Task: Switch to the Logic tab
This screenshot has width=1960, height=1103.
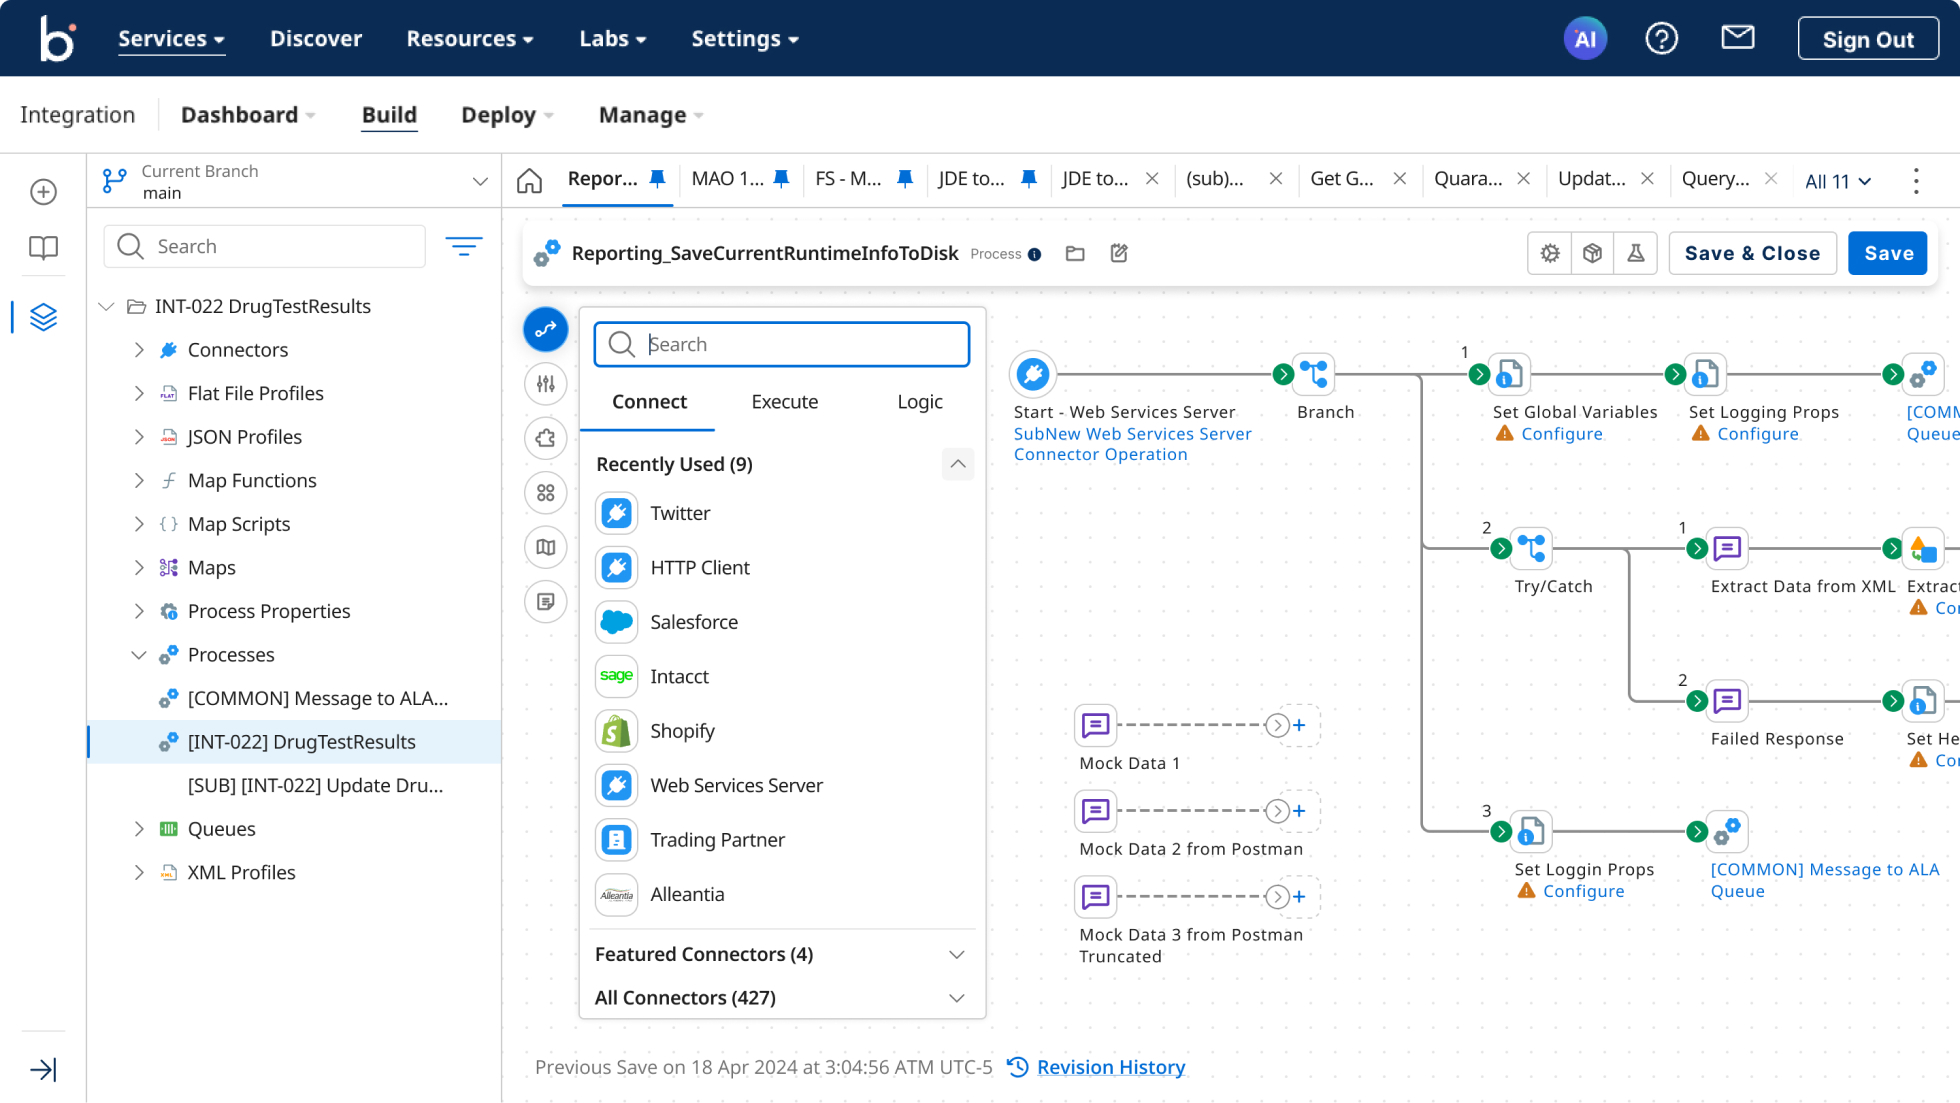Action: (x=919, y=402)
